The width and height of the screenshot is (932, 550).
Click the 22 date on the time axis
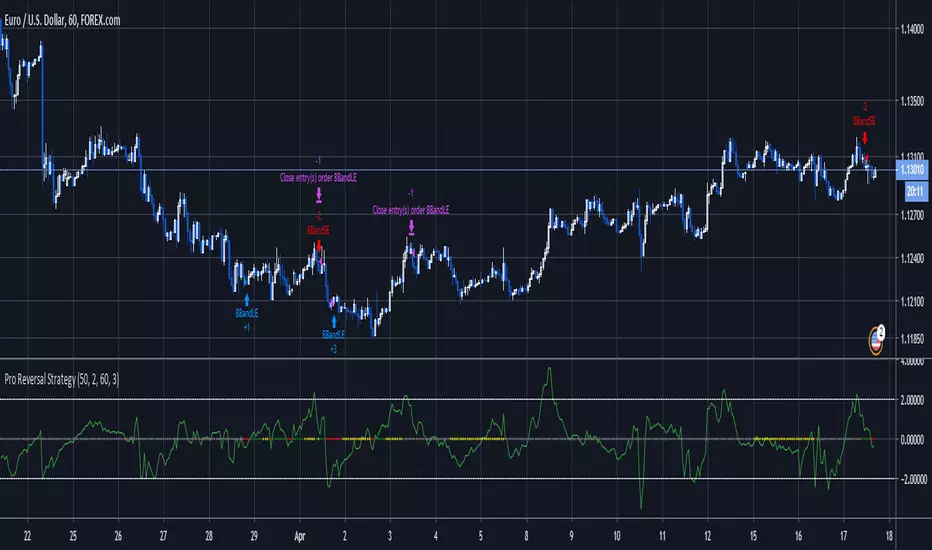(x=27, y=536)
